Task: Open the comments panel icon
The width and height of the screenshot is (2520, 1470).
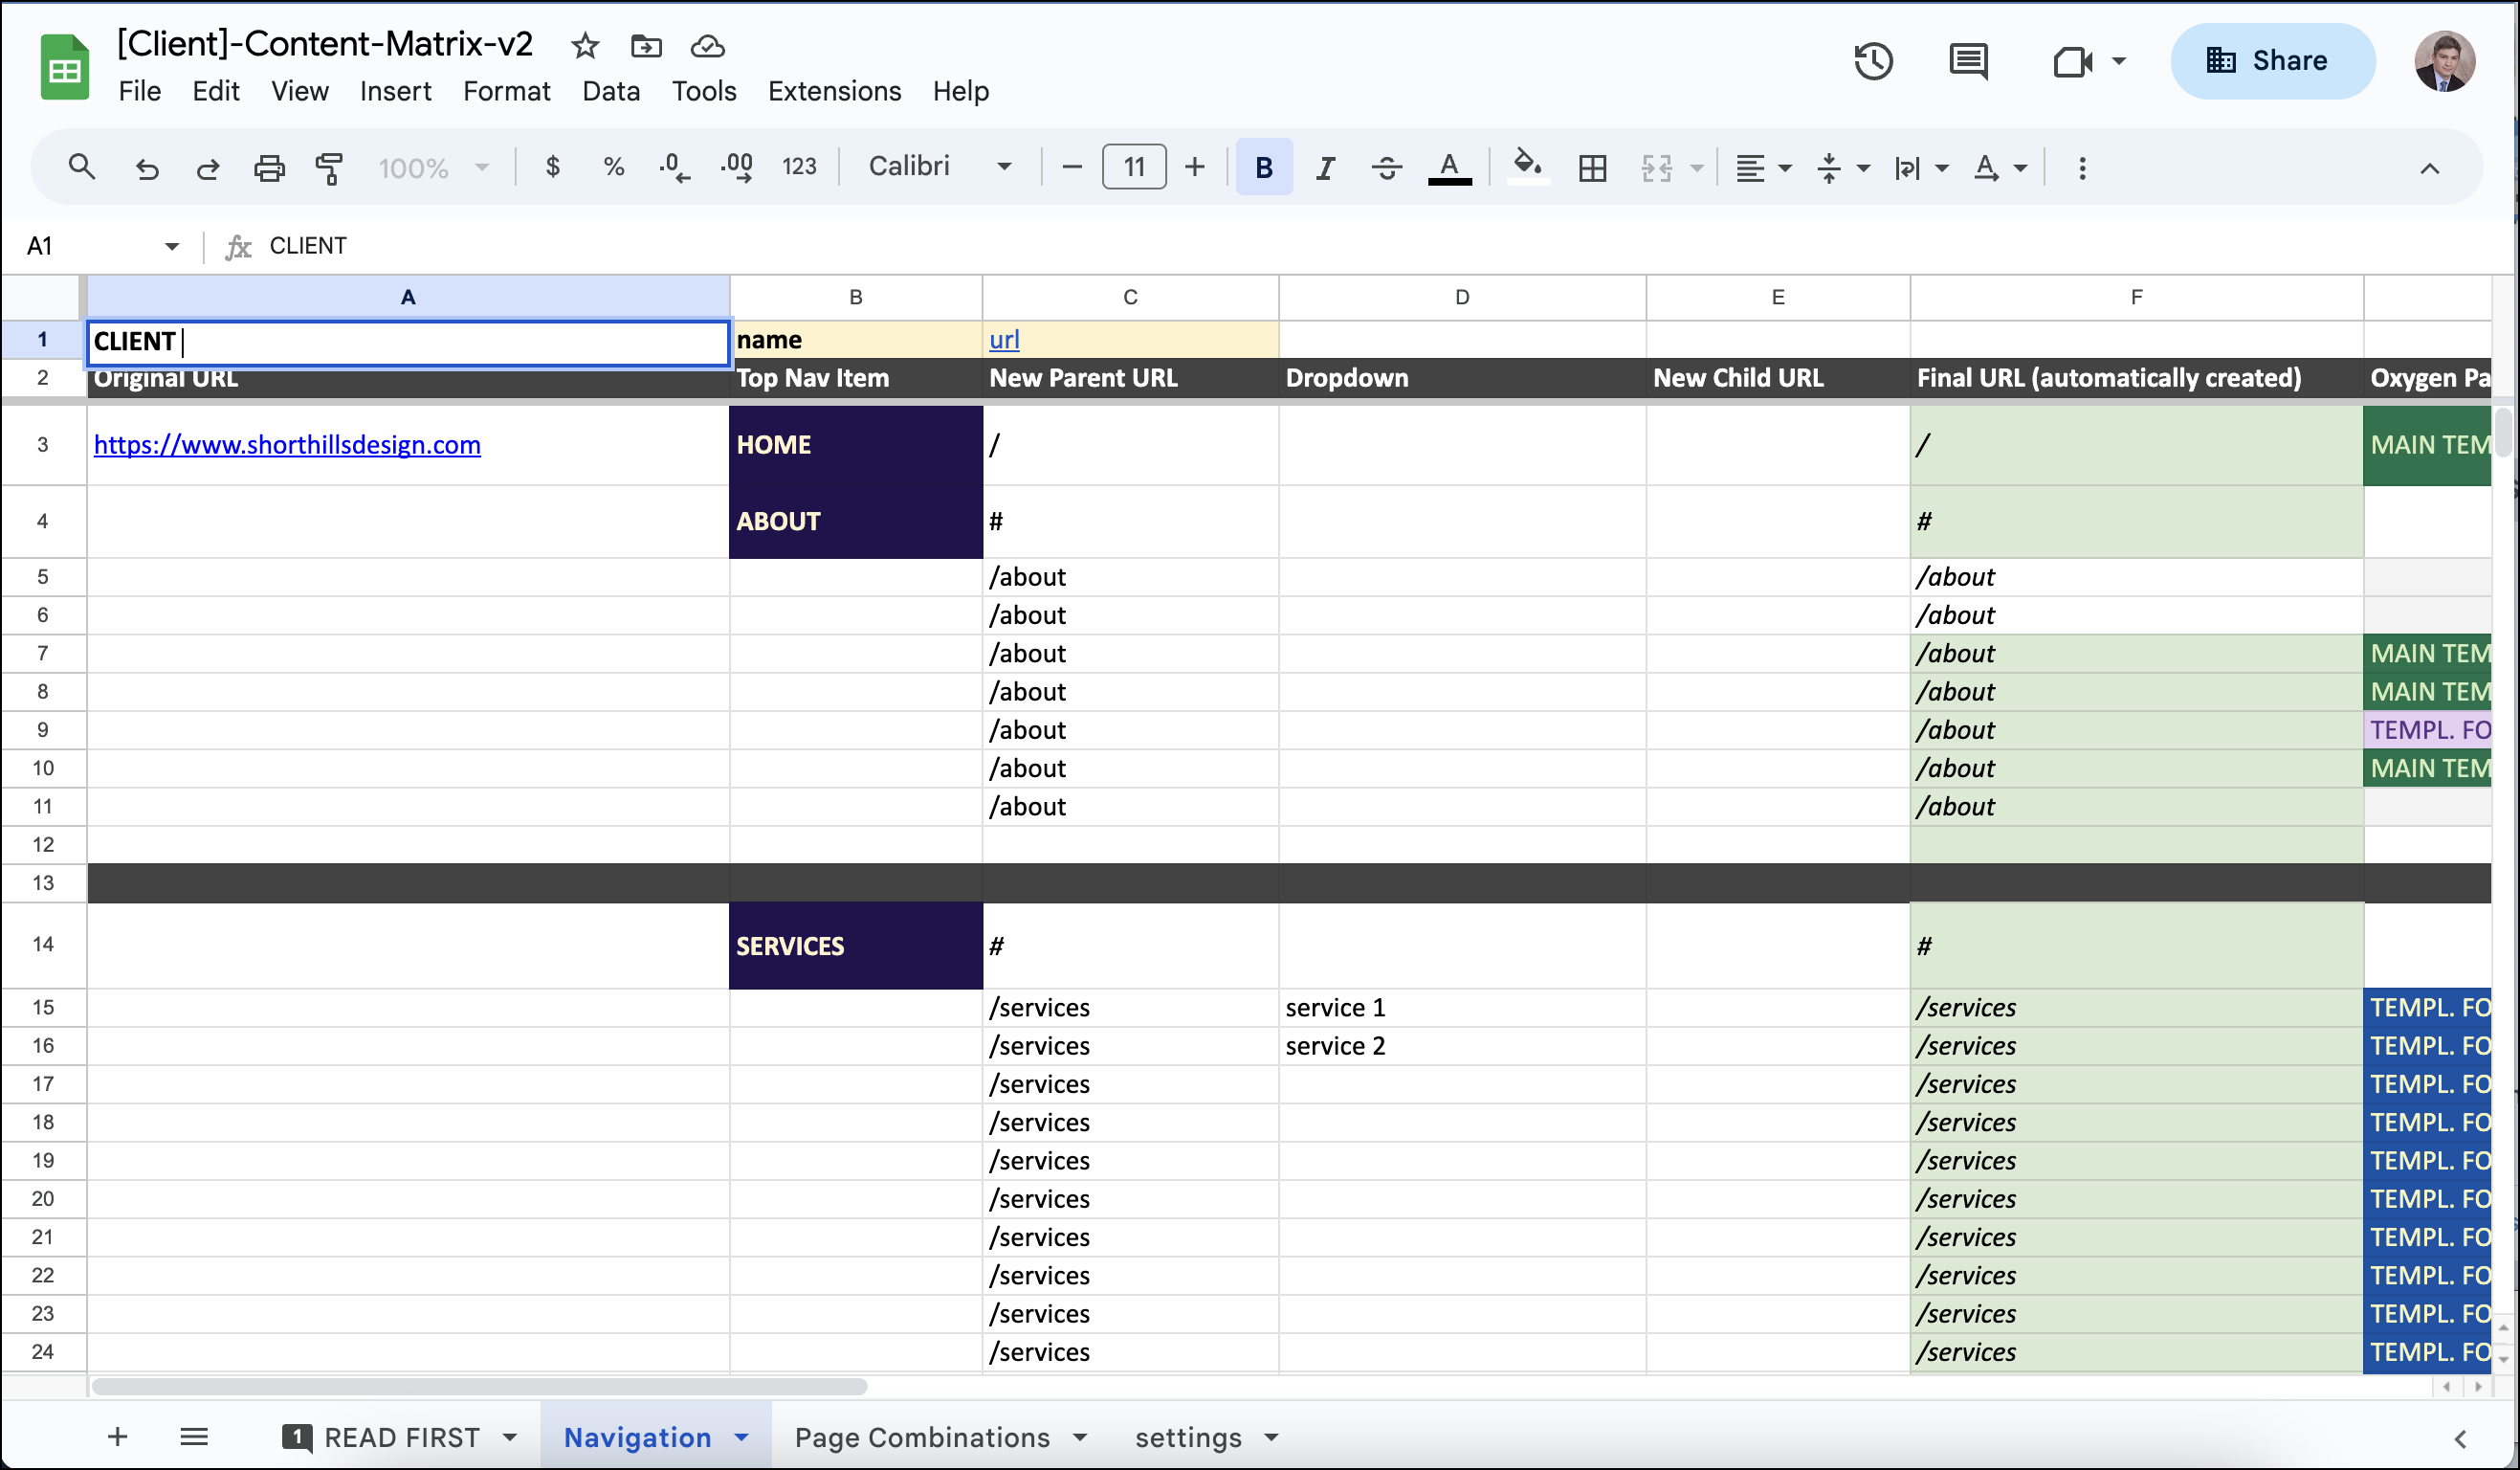Action: 1968,62
